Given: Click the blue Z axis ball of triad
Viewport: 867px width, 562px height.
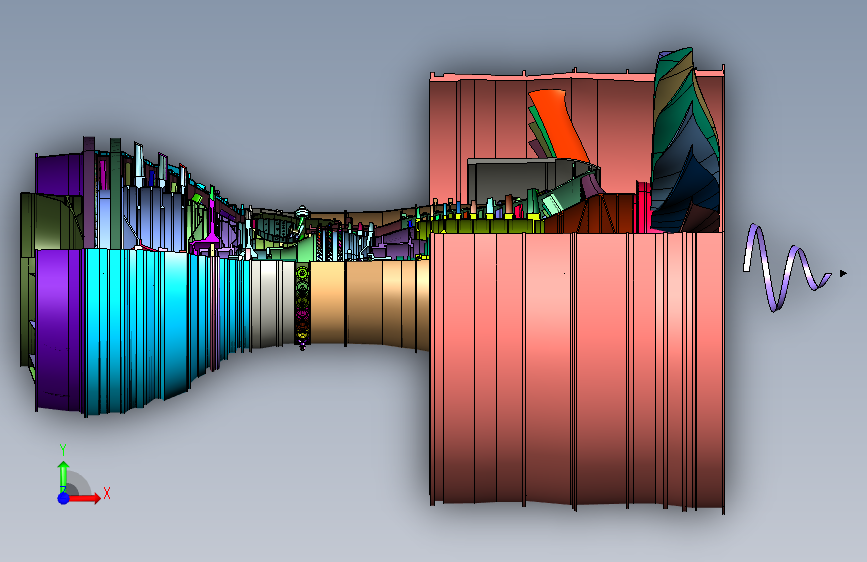Looking at the screenshot, I should coord(64,498).
